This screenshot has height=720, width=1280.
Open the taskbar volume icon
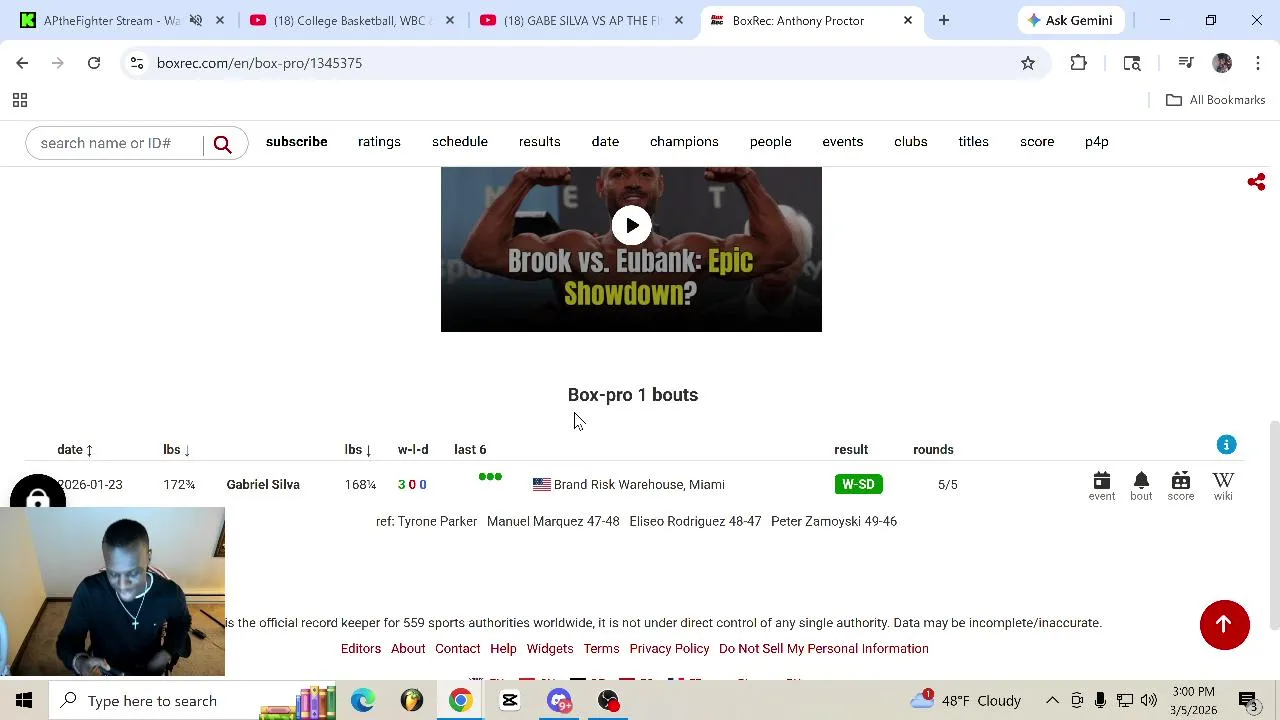(1148, 700)
